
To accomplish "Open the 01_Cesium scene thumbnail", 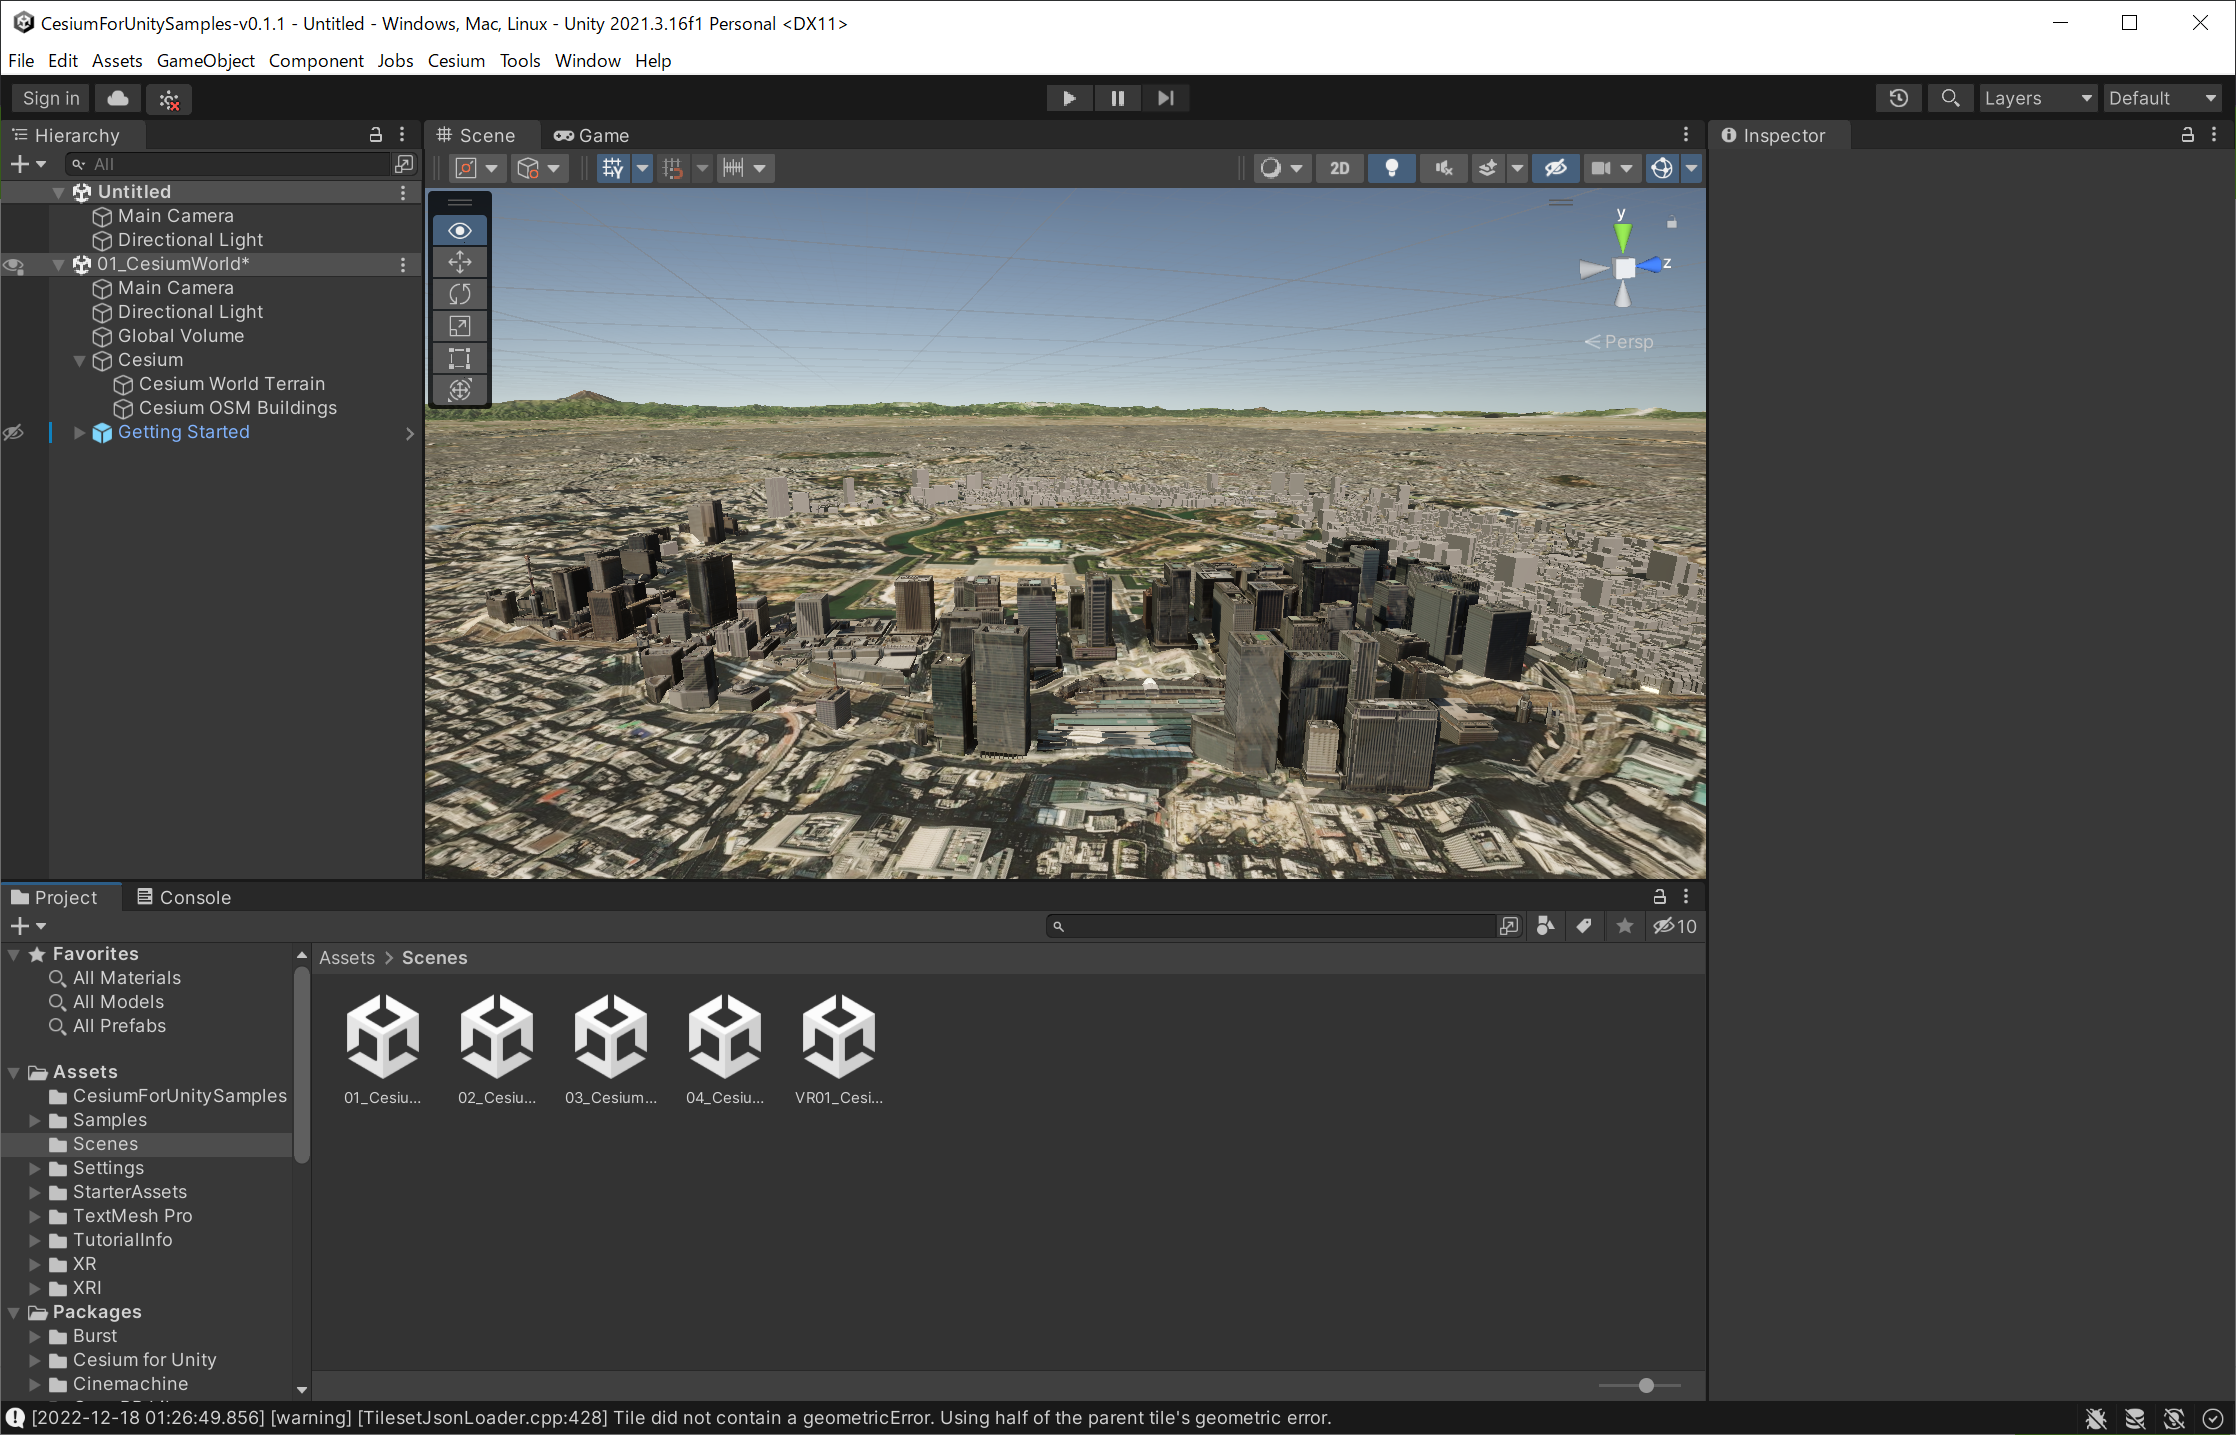I will 383,1036.
